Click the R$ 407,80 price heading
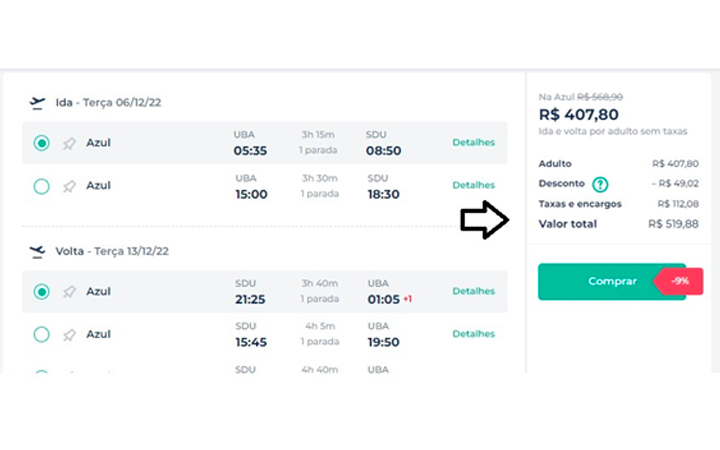The width and height of the screenshot is (720, 450). 579,114
